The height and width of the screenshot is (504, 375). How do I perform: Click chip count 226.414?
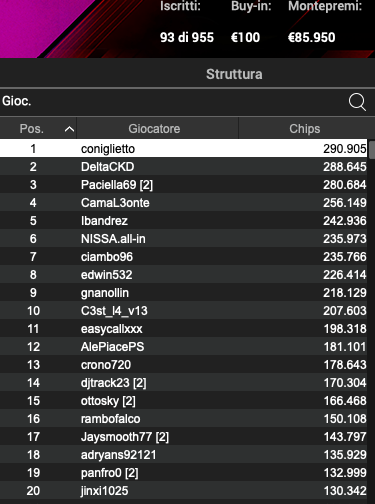click(x=345, y=275)
